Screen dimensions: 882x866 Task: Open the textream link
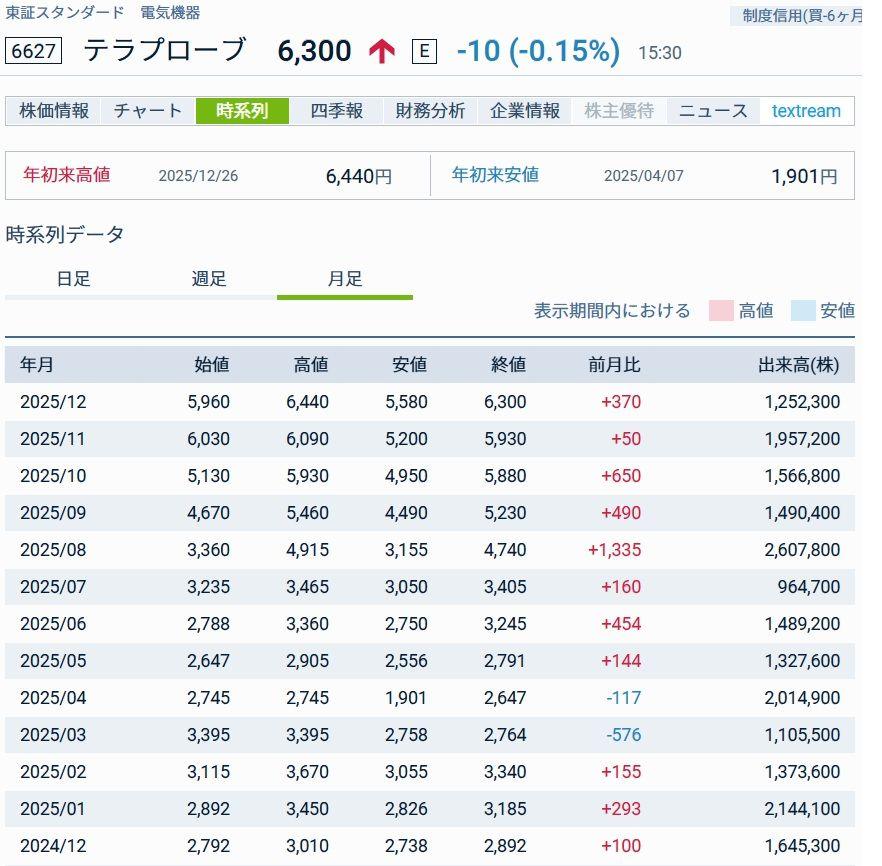(806, 111)
